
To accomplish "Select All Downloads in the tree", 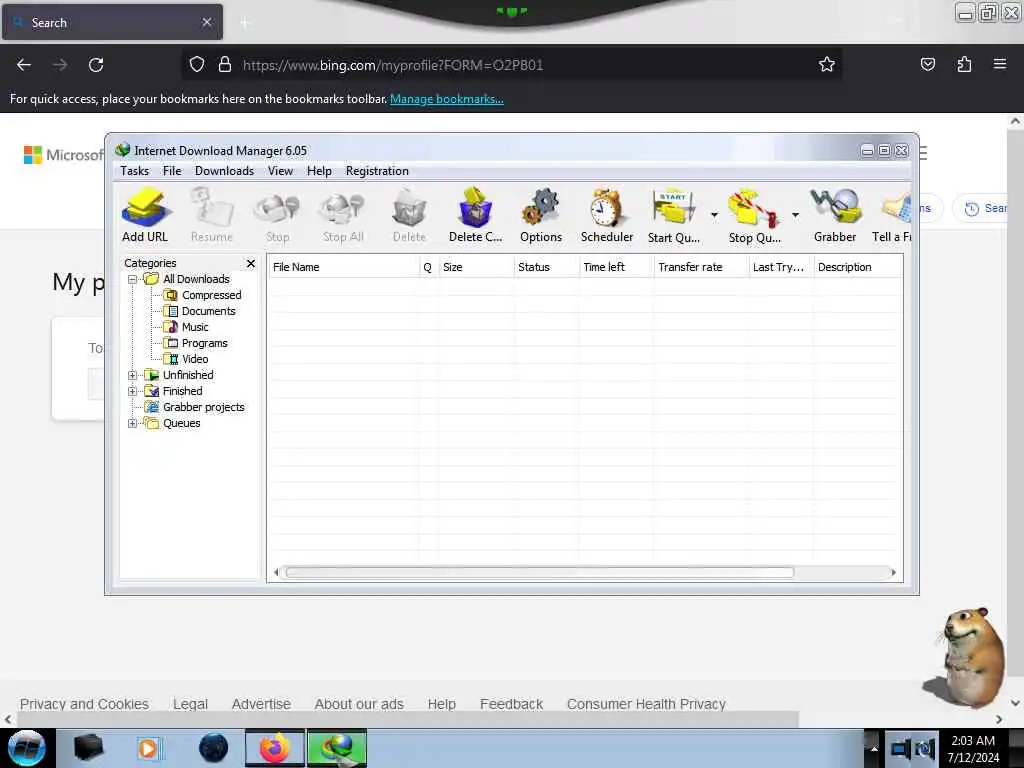I will pyautogui.click(x=196, y=279).
